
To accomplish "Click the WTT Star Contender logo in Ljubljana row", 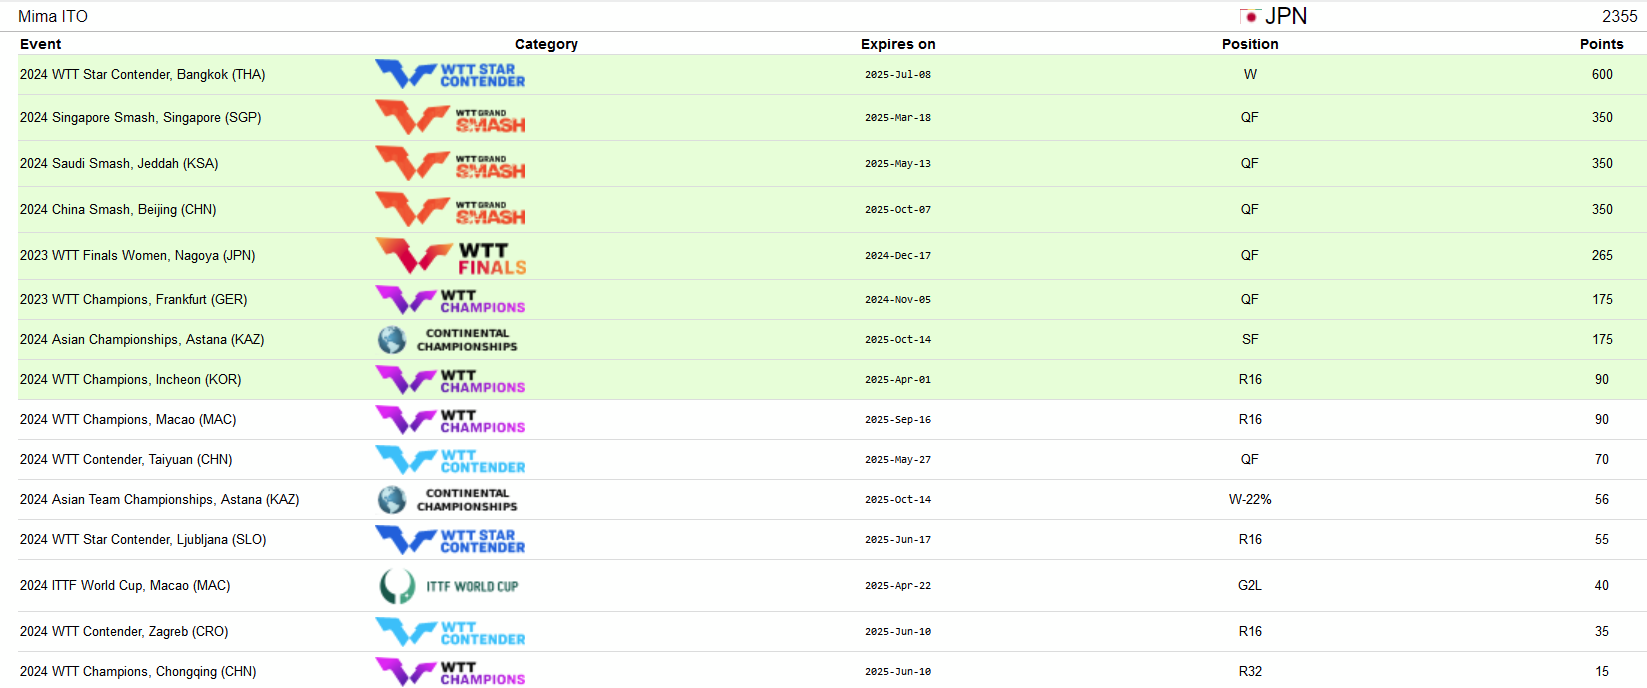I will click(x=450, y=540).
